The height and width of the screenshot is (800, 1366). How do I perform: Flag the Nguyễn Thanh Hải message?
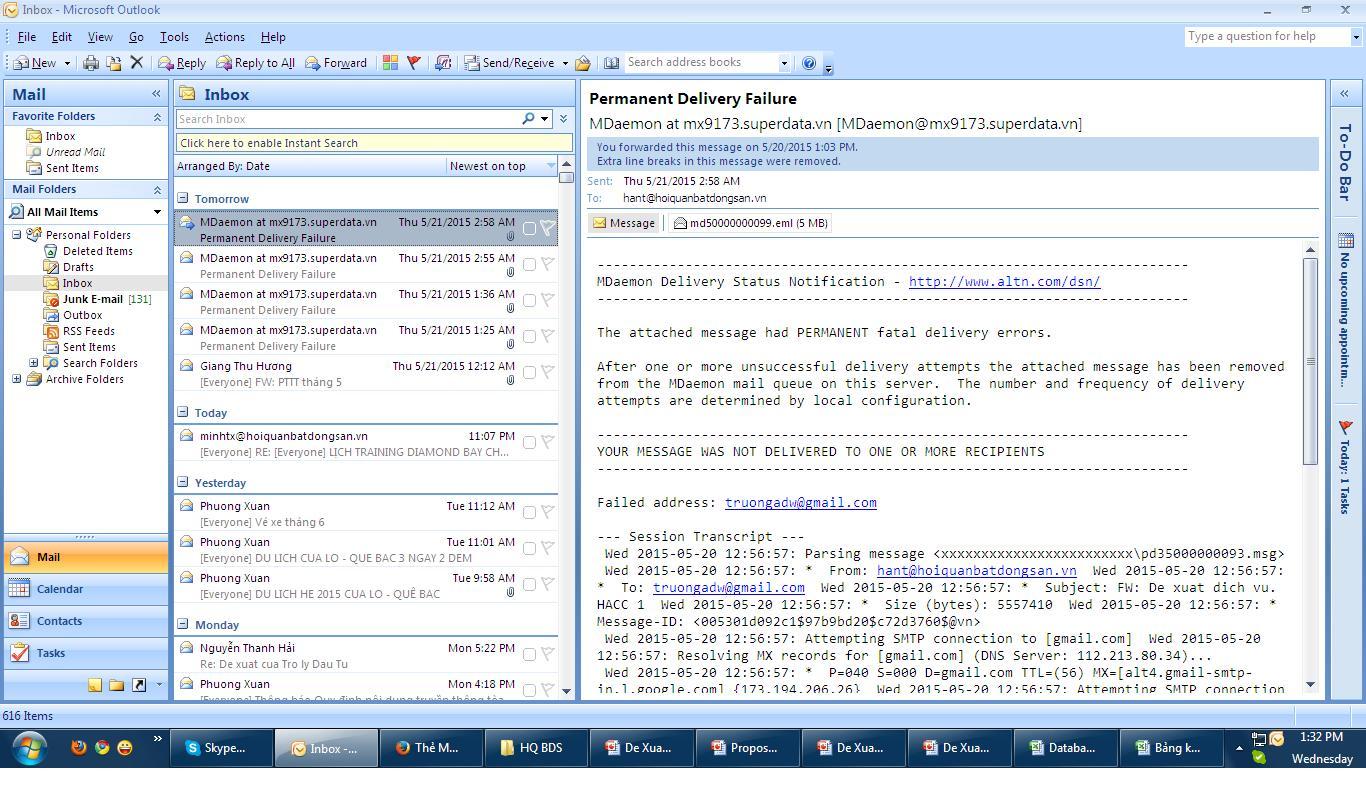pyautogui.click(x=547, y=654)
